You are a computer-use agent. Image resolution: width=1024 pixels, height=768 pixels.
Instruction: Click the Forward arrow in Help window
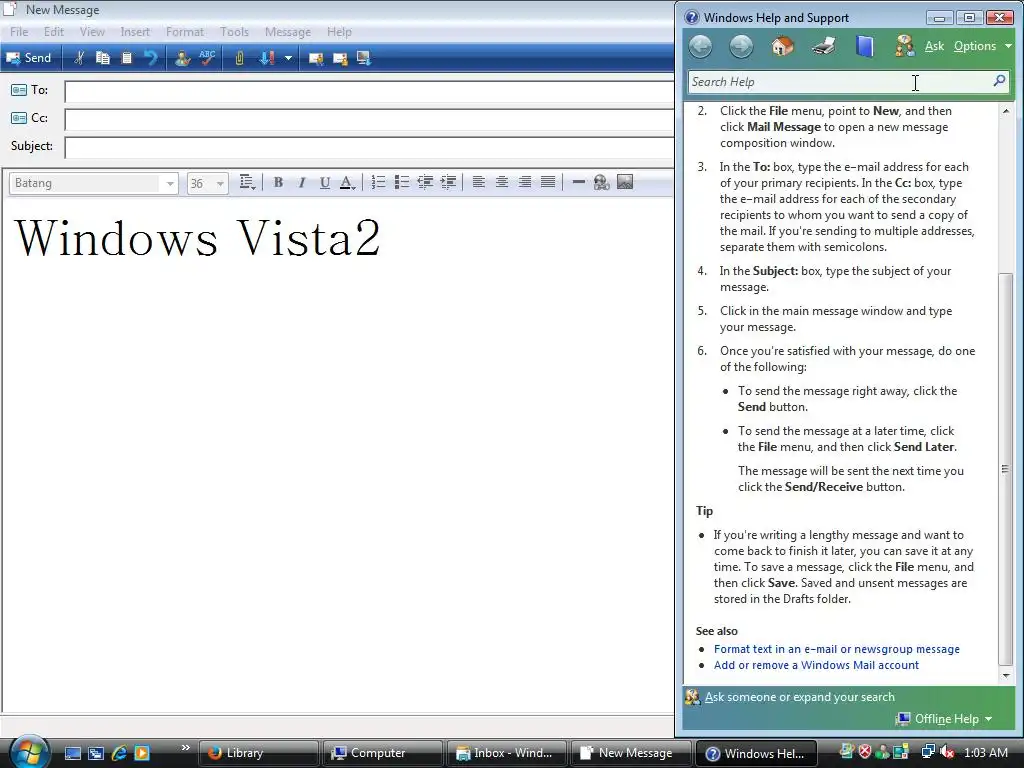741,46
